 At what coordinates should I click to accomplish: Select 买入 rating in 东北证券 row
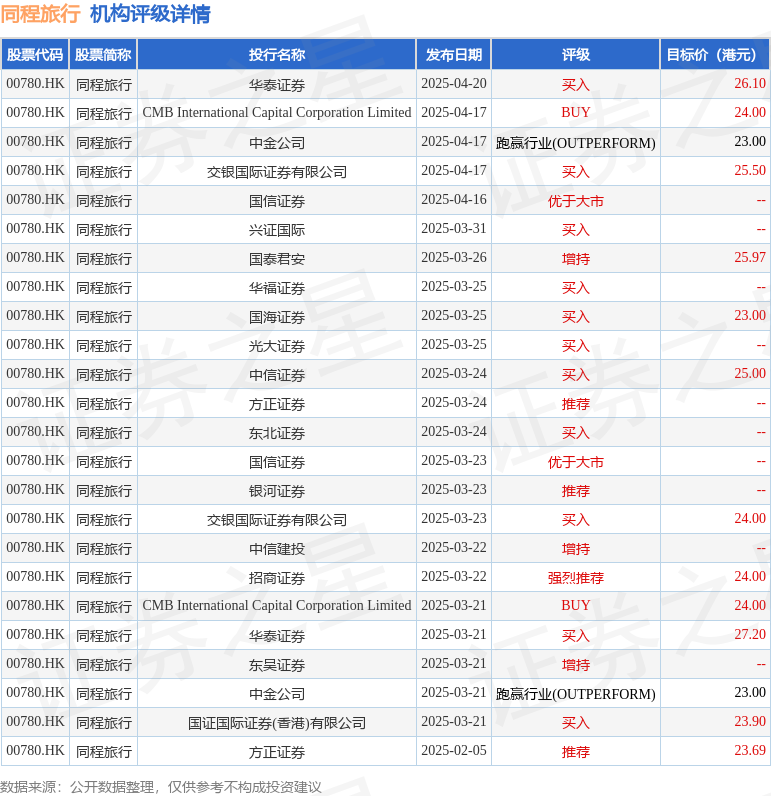(576, 433)
